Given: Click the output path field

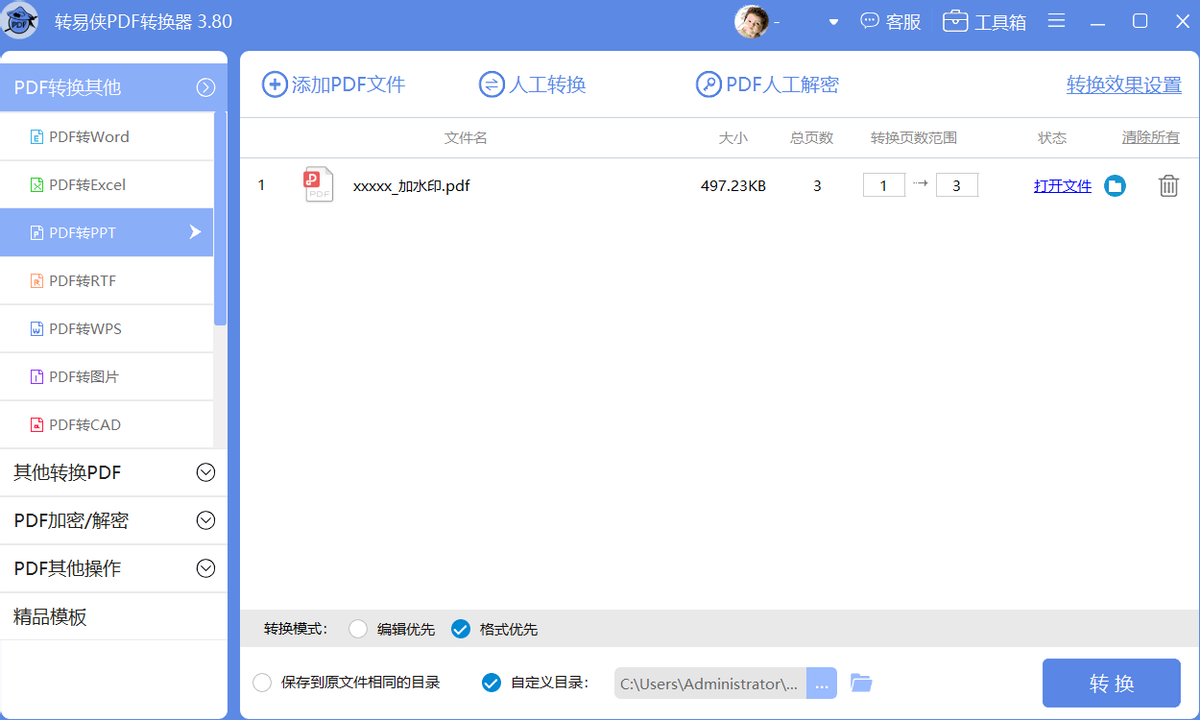Looking at the screenshot, I should click(710, 684).
